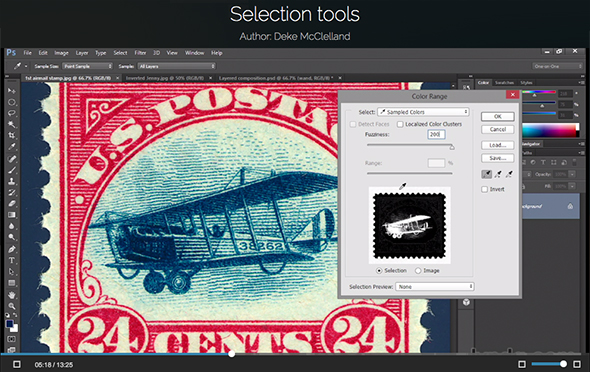Open the Sample All Layers dropdown

point(176,66)
